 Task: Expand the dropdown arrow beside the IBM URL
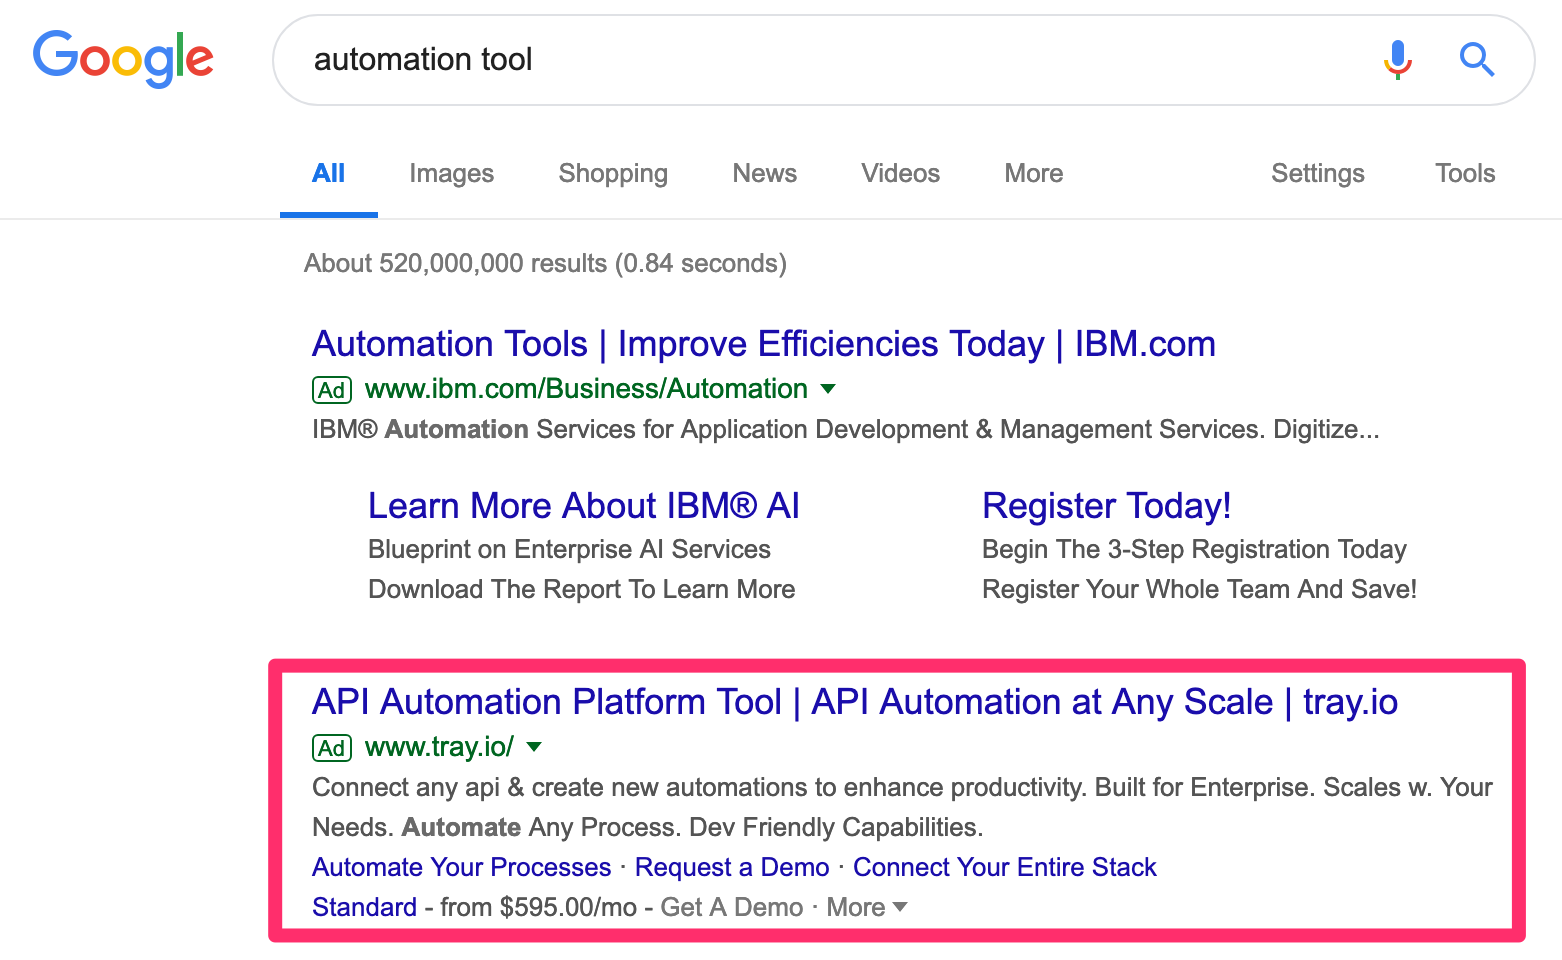coord(828,389)
